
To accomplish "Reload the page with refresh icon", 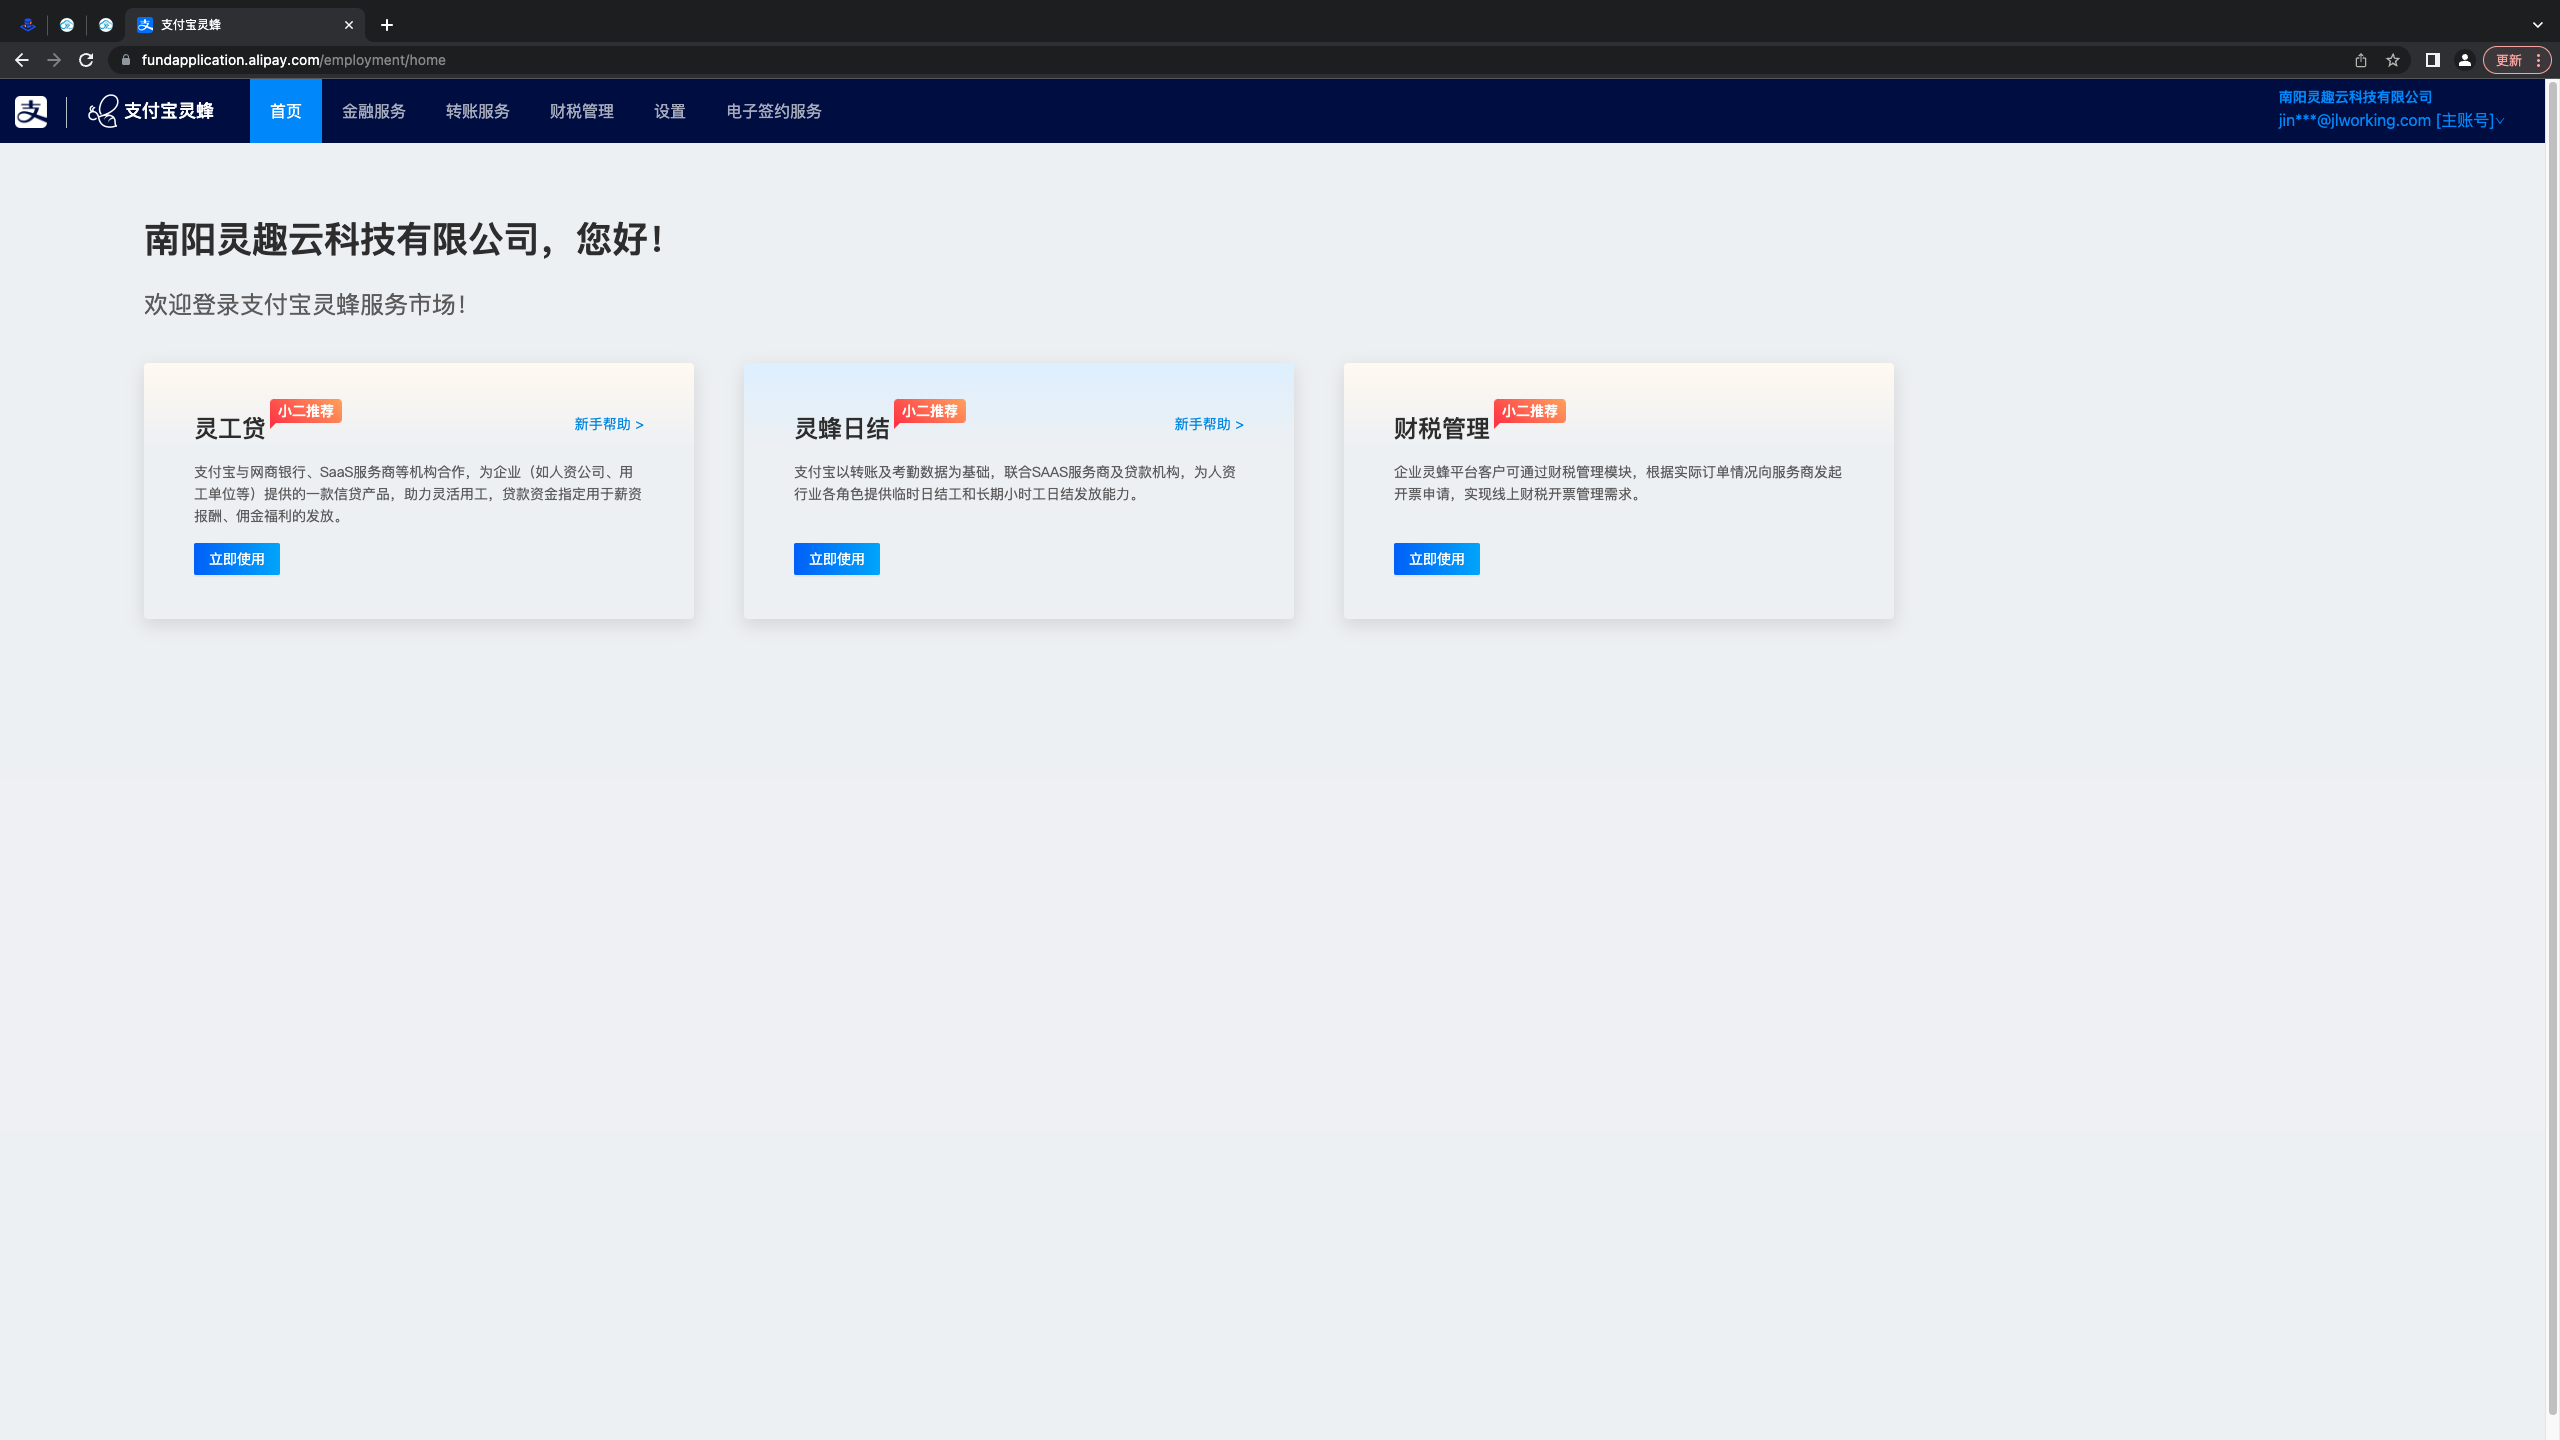I will [86, 60].
